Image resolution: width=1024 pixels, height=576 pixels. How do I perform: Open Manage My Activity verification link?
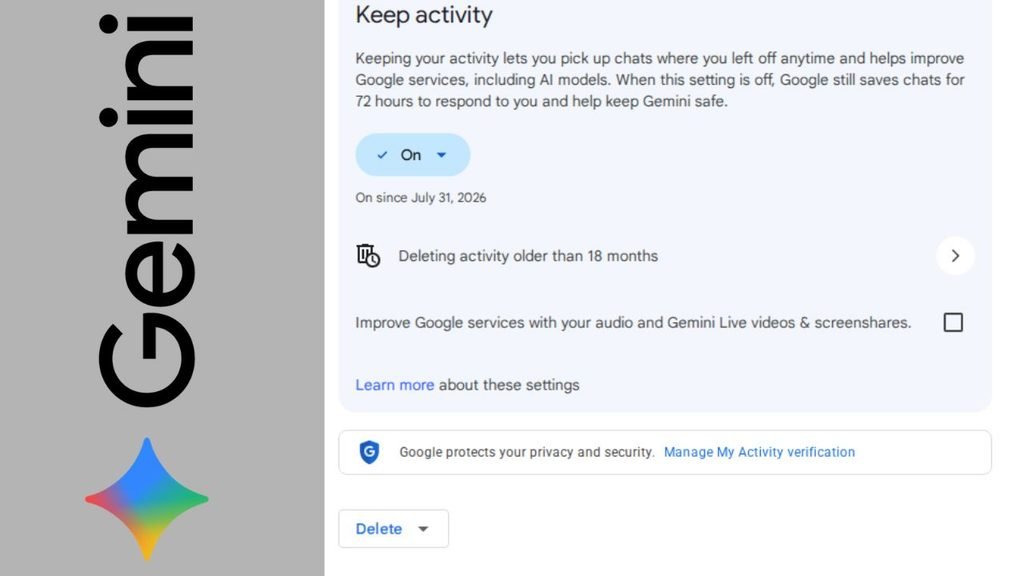point(759,452)
